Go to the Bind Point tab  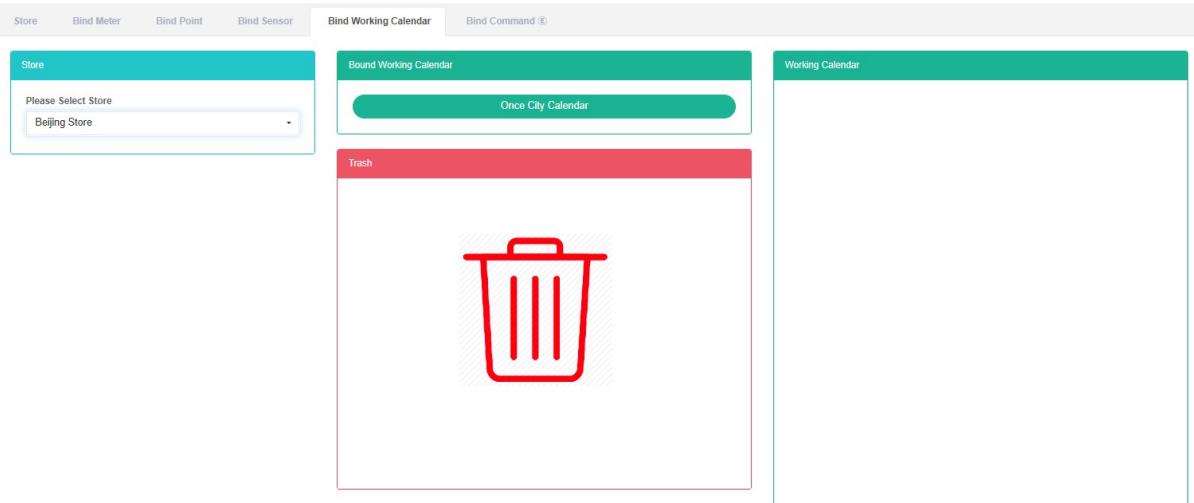[x=179, y=22]
